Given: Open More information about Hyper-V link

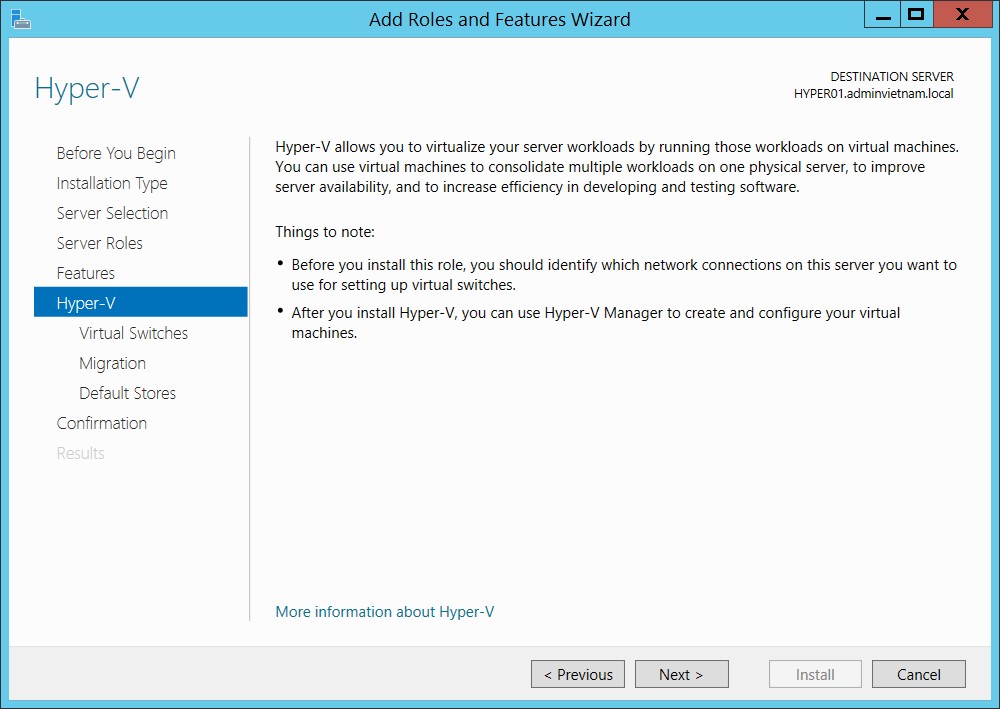Looking at the screenshot, I should (x=385, y=611).
